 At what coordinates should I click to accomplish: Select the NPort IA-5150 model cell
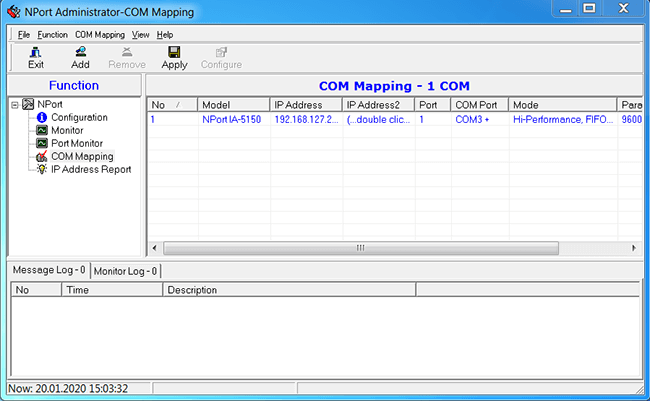tap(231, 119)
